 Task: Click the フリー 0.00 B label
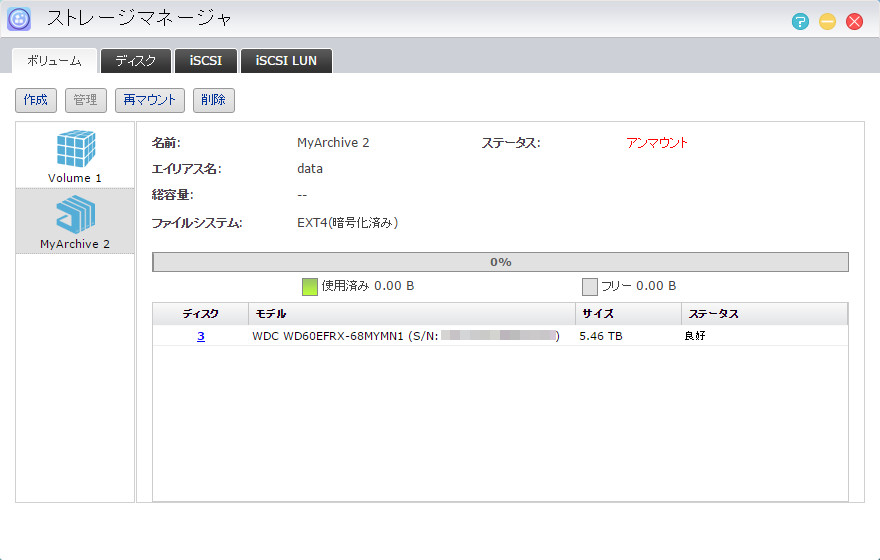point(639,286)
